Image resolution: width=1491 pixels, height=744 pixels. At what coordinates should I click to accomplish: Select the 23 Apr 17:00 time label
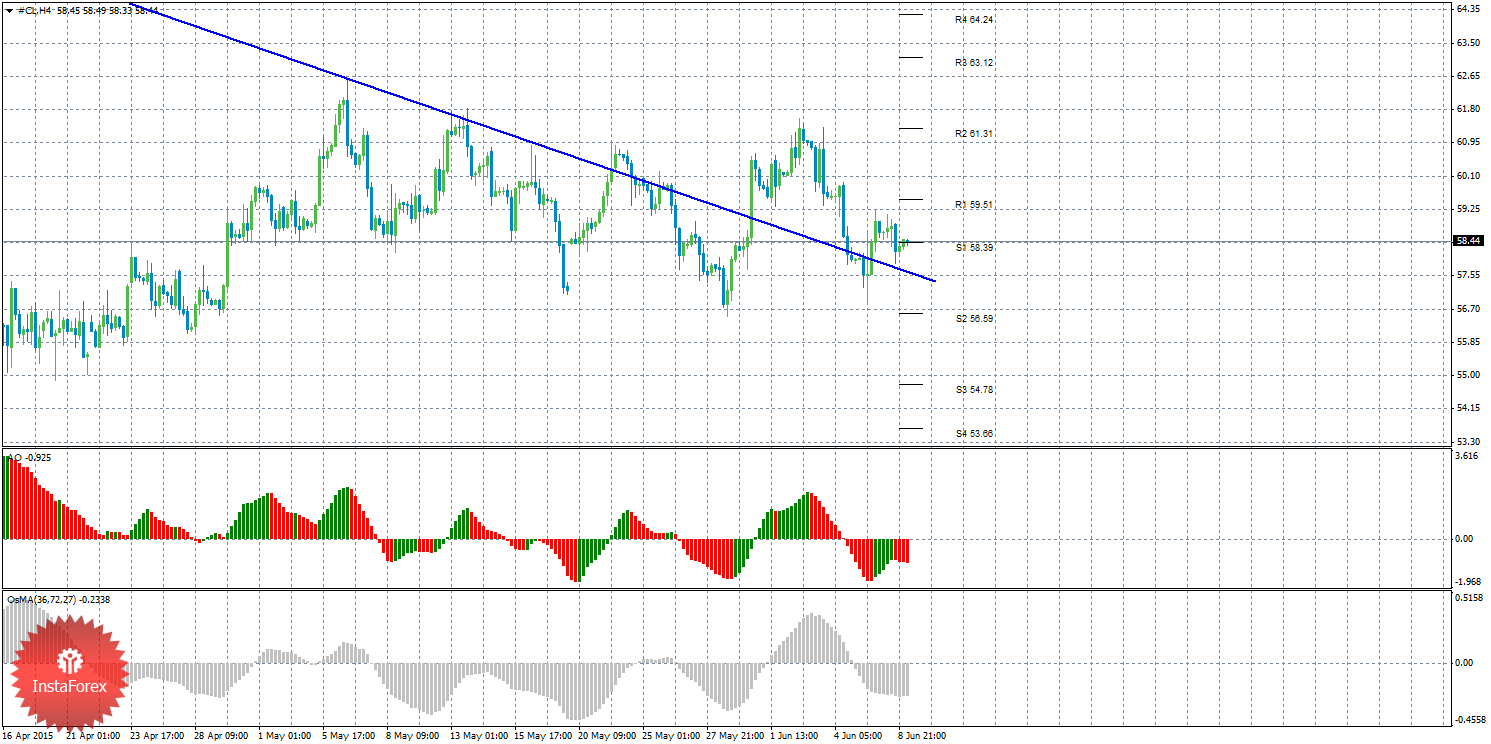[156, 735]
